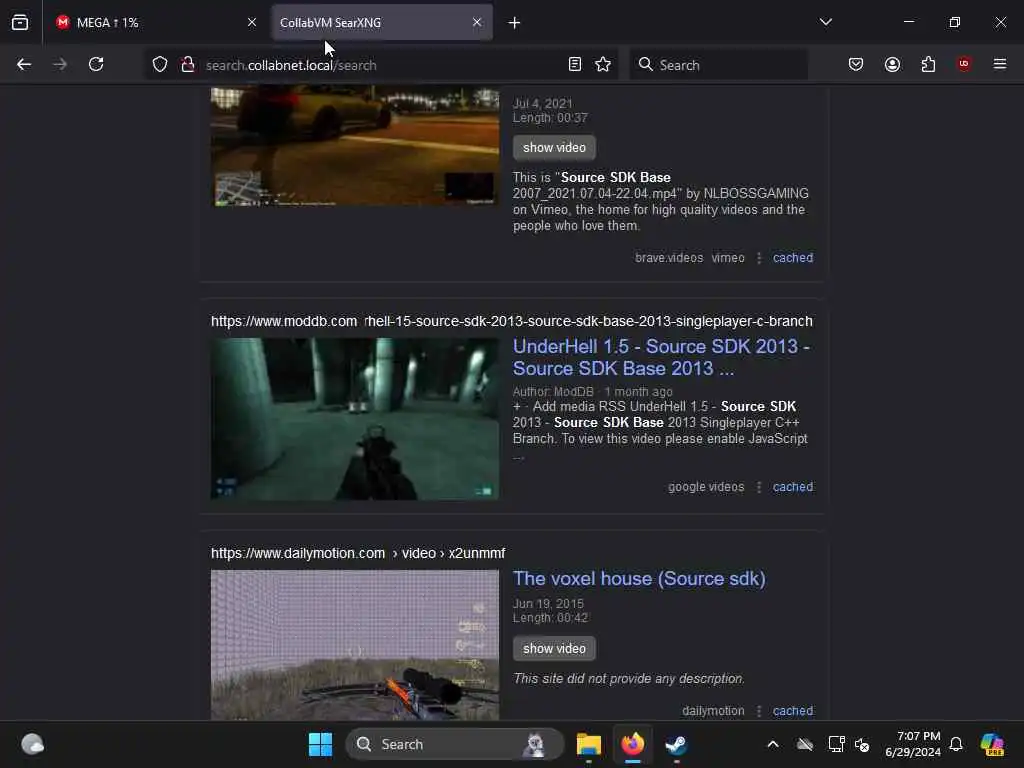This screenshot has height=768, width=1024.
Task: Open the Windows Start menu
Action: pyautogui.click(x=320, y=744)
